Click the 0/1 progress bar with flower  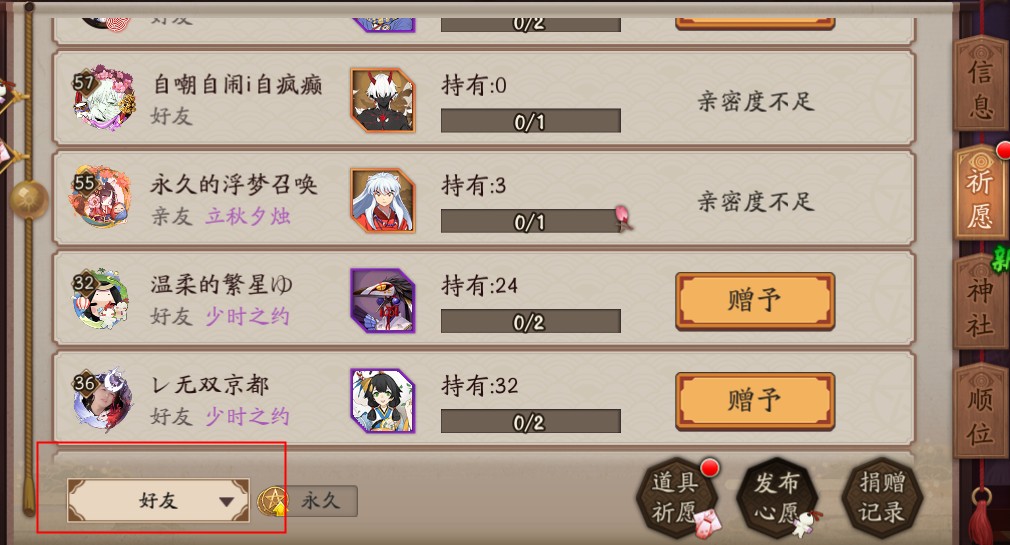click(531, 222)
